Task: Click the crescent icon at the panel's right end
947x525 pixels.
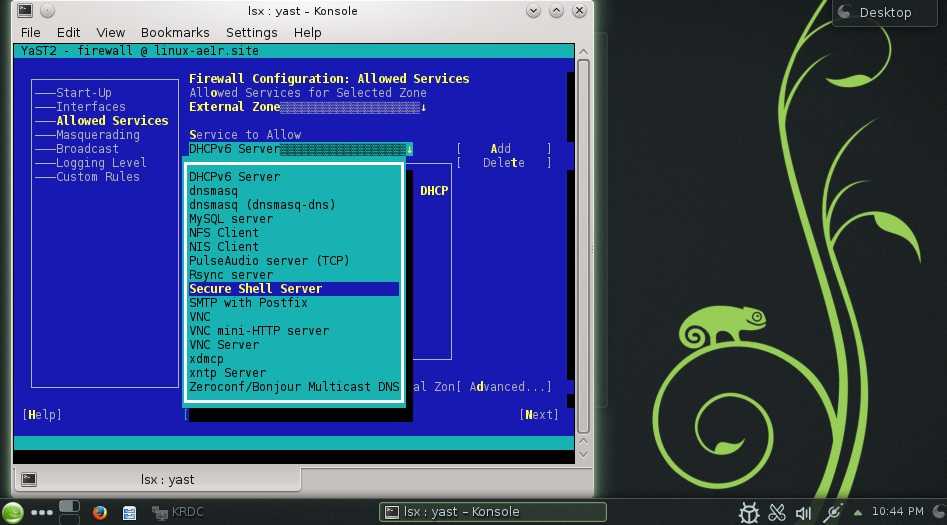Action: click(939, 512)
